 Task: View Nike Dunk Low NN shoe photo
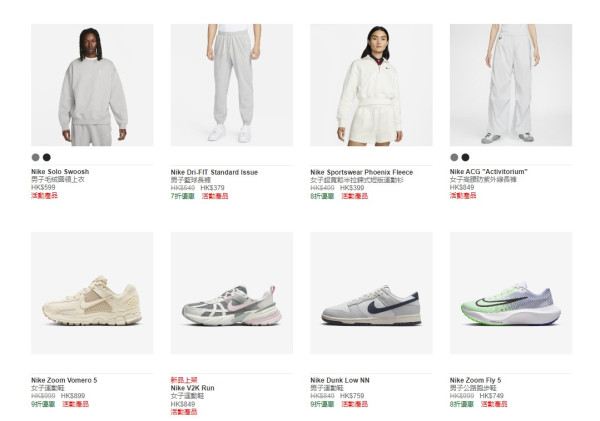coord(371,294)
